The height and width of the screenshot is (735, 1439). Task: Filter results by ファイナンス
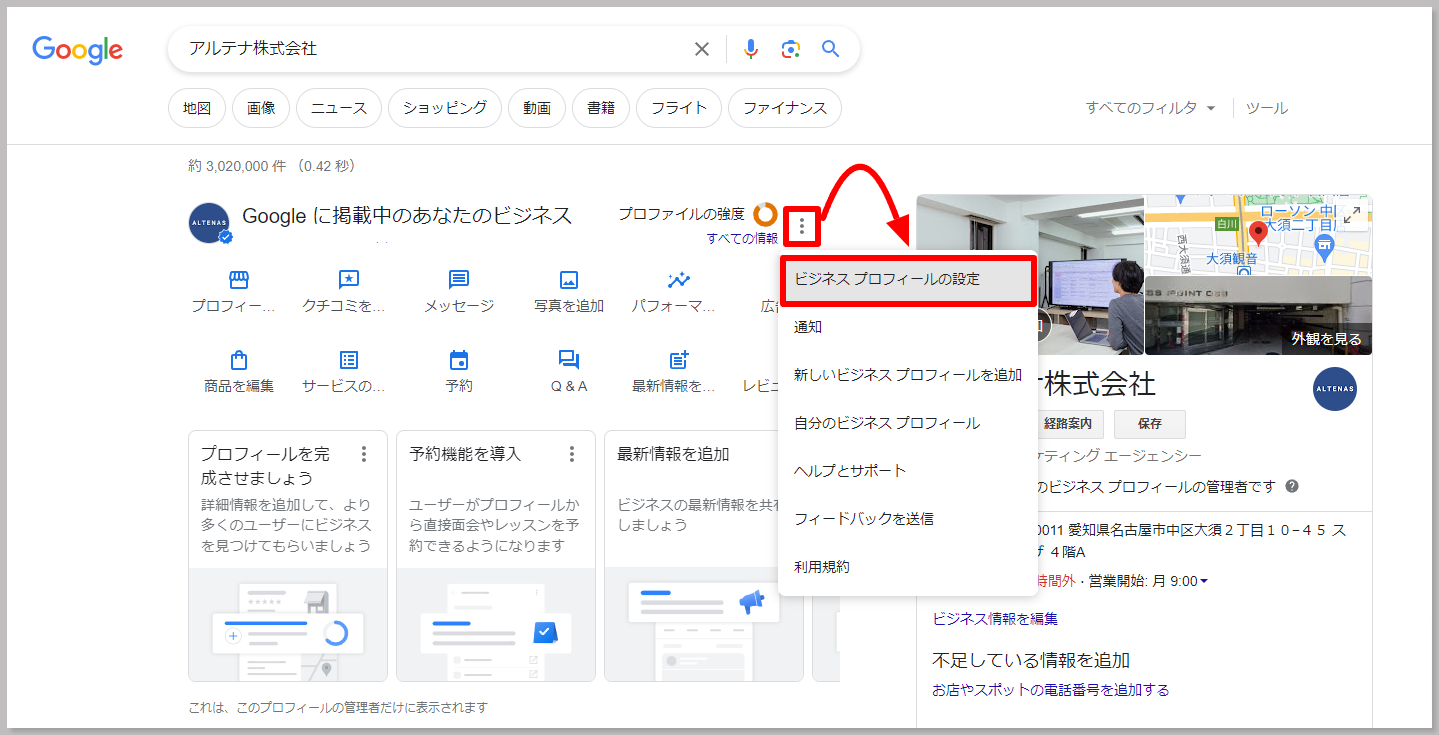(x=785, y=108)
